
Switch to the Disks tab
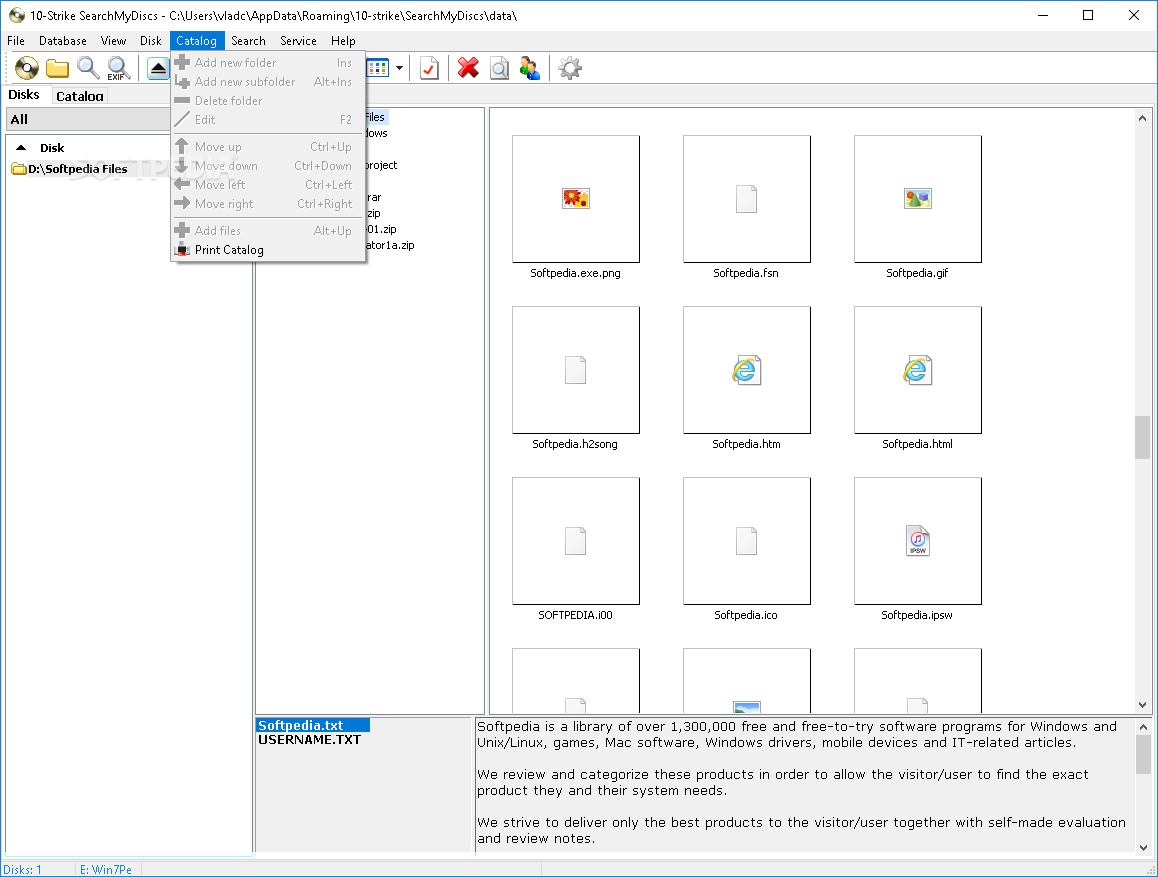pyautogui.click(x=24, y=94)
